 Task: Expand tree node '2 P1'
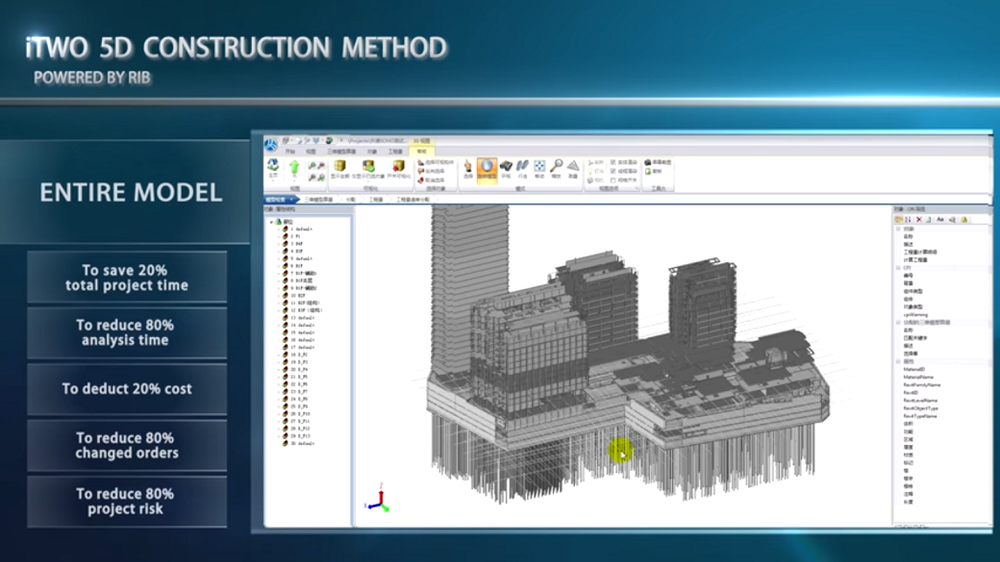click(279, 236)
